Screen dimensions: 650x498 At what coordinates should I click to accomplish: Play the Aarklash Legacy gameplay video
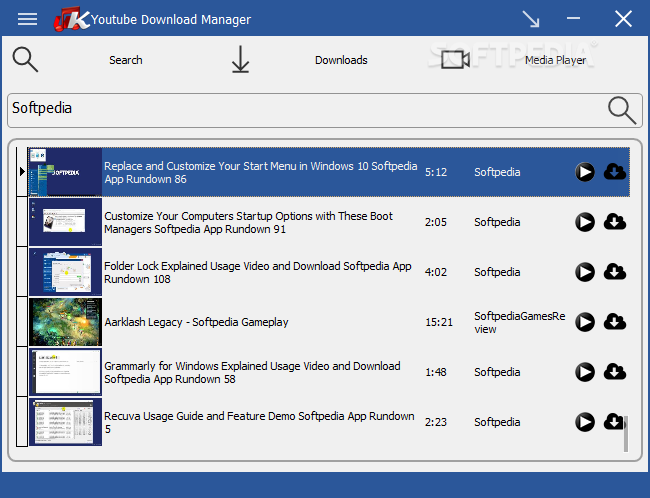[x=585, y=322]
